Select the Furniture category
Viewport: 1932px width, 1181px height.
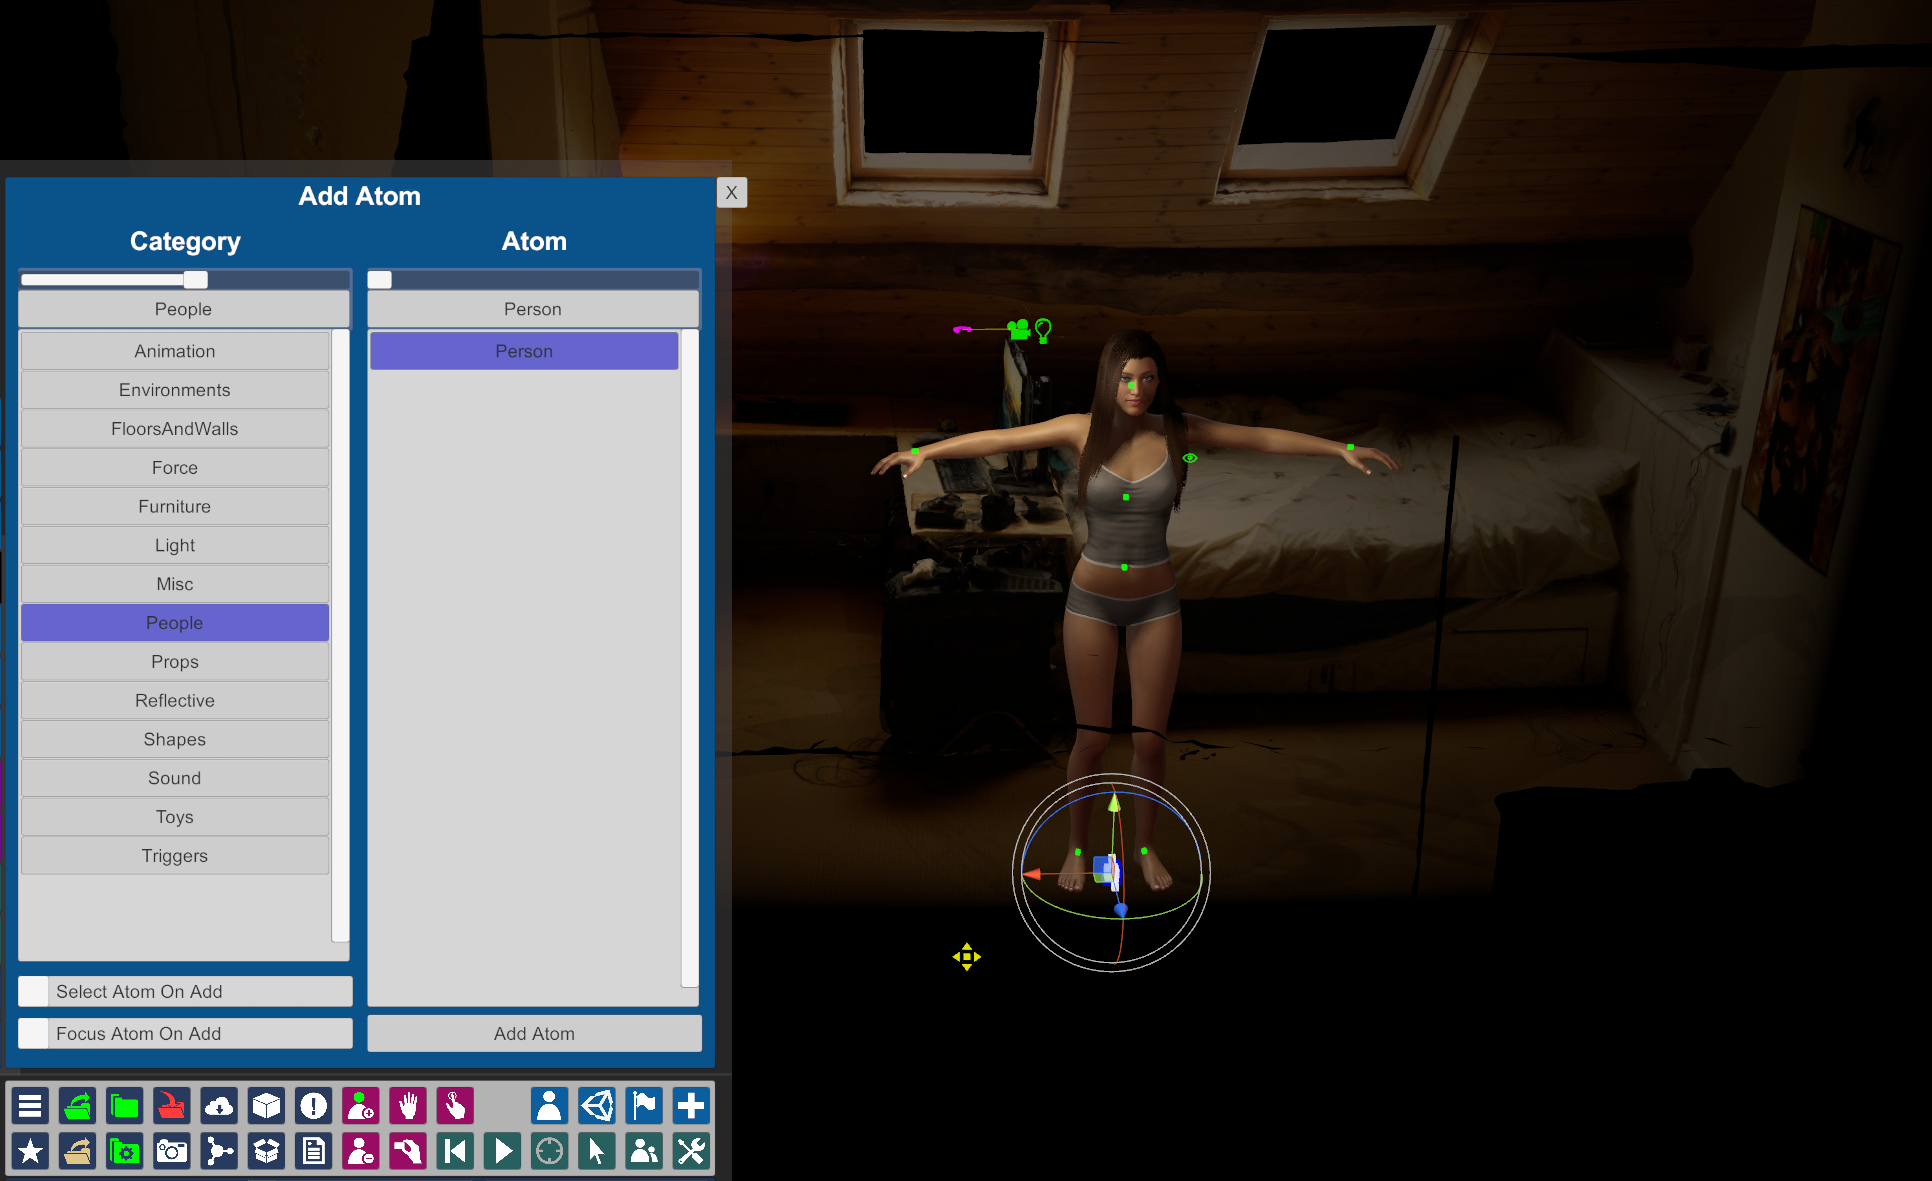point(175,507)
